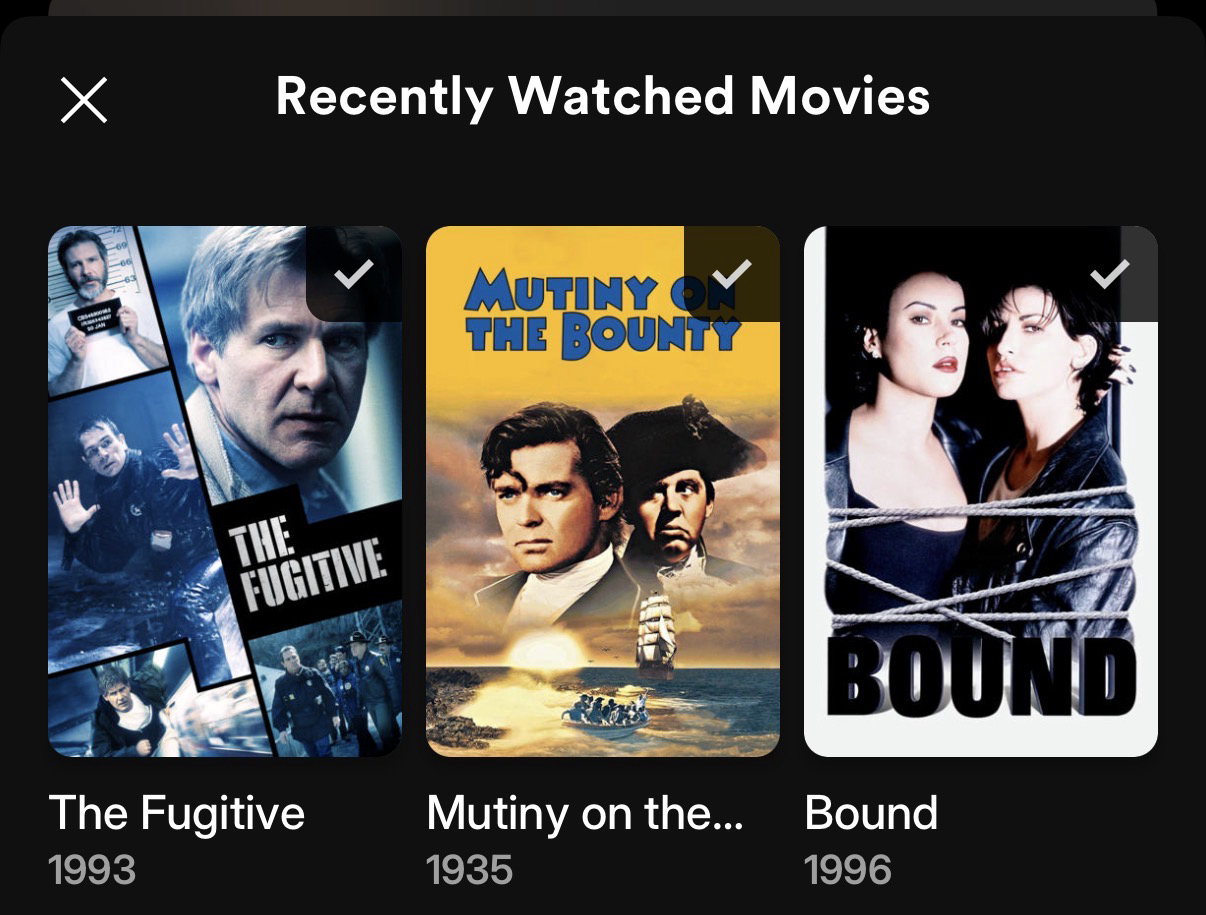Toggle watched checkmark on Bound poster

[x=1110, y=274]
